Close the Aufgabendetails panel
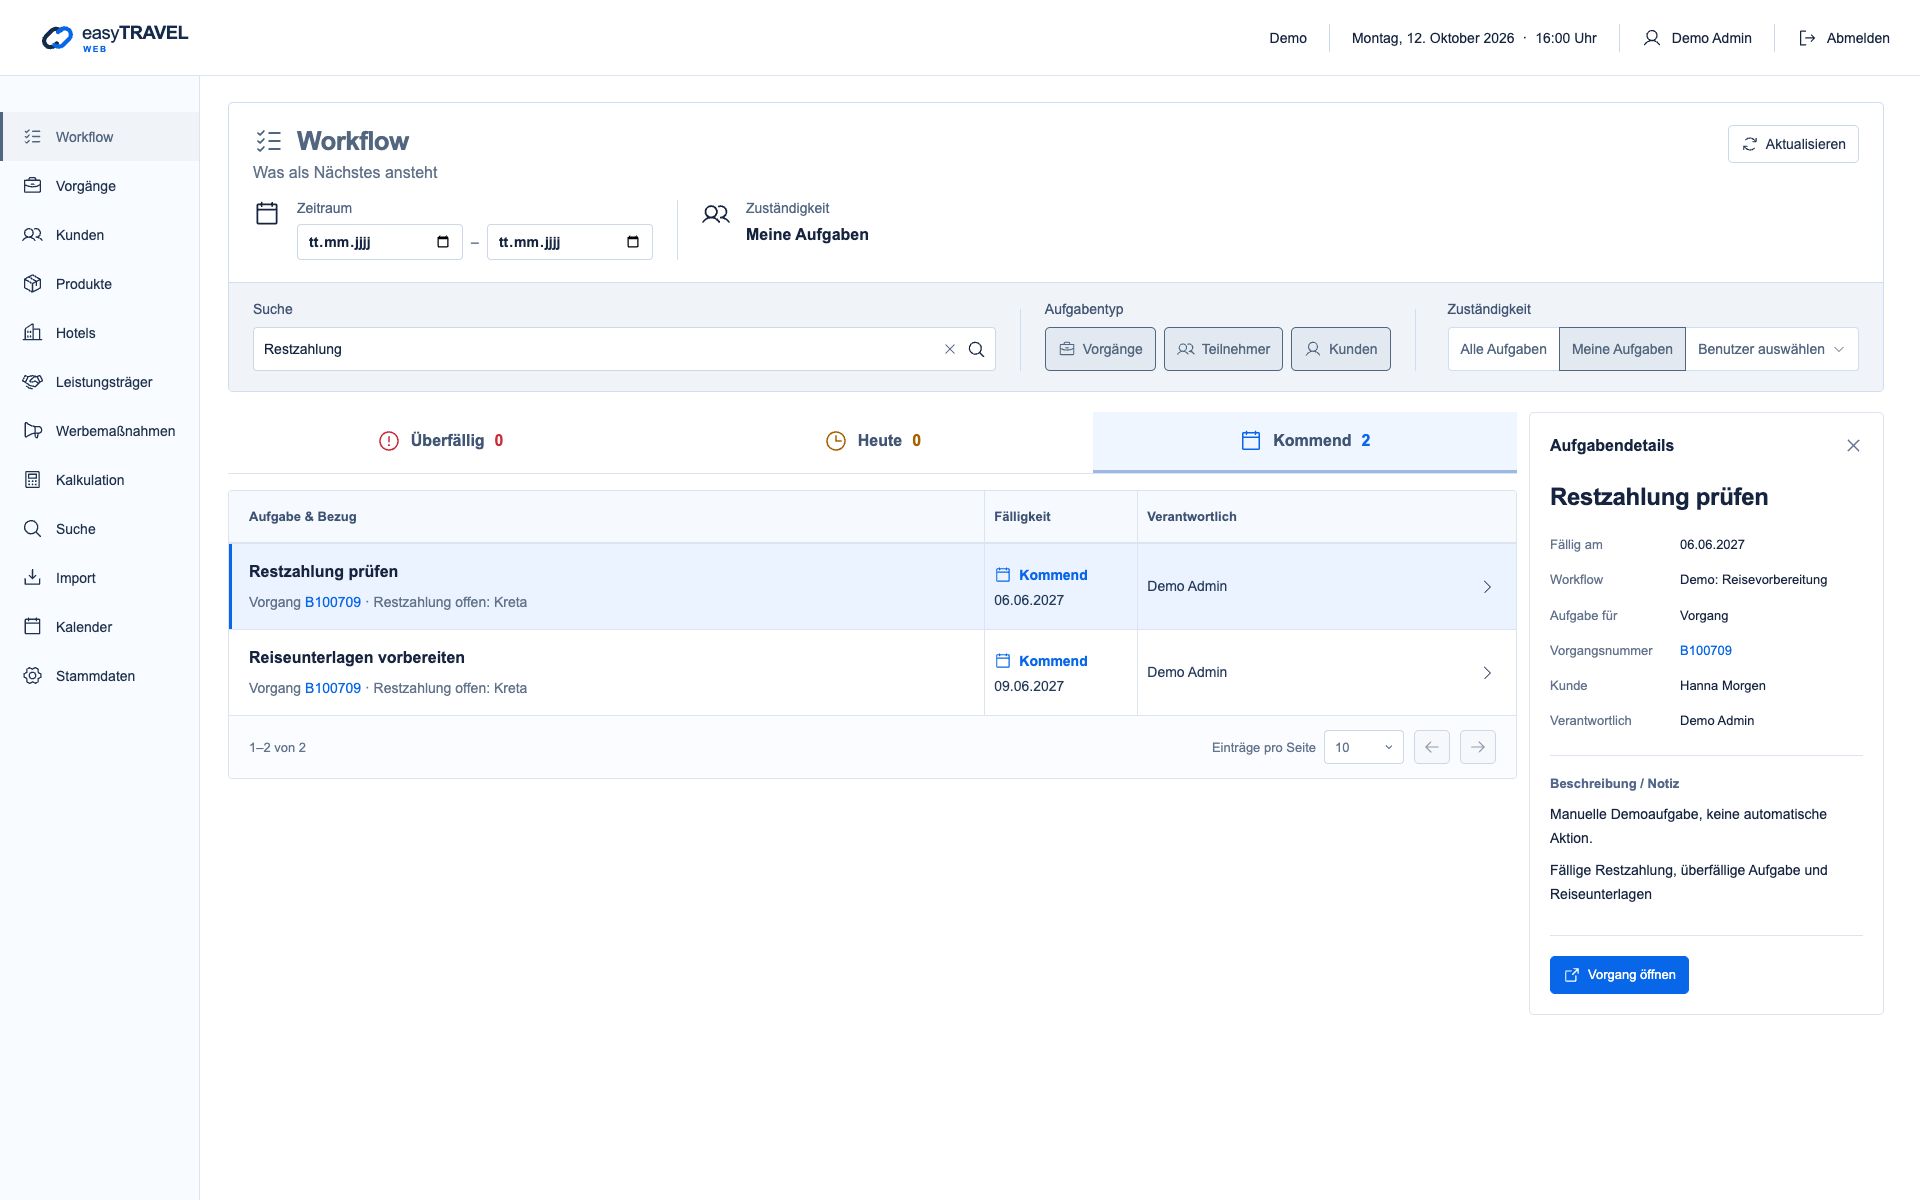Screen dimensions: 1920x1200 (1853, 446)
